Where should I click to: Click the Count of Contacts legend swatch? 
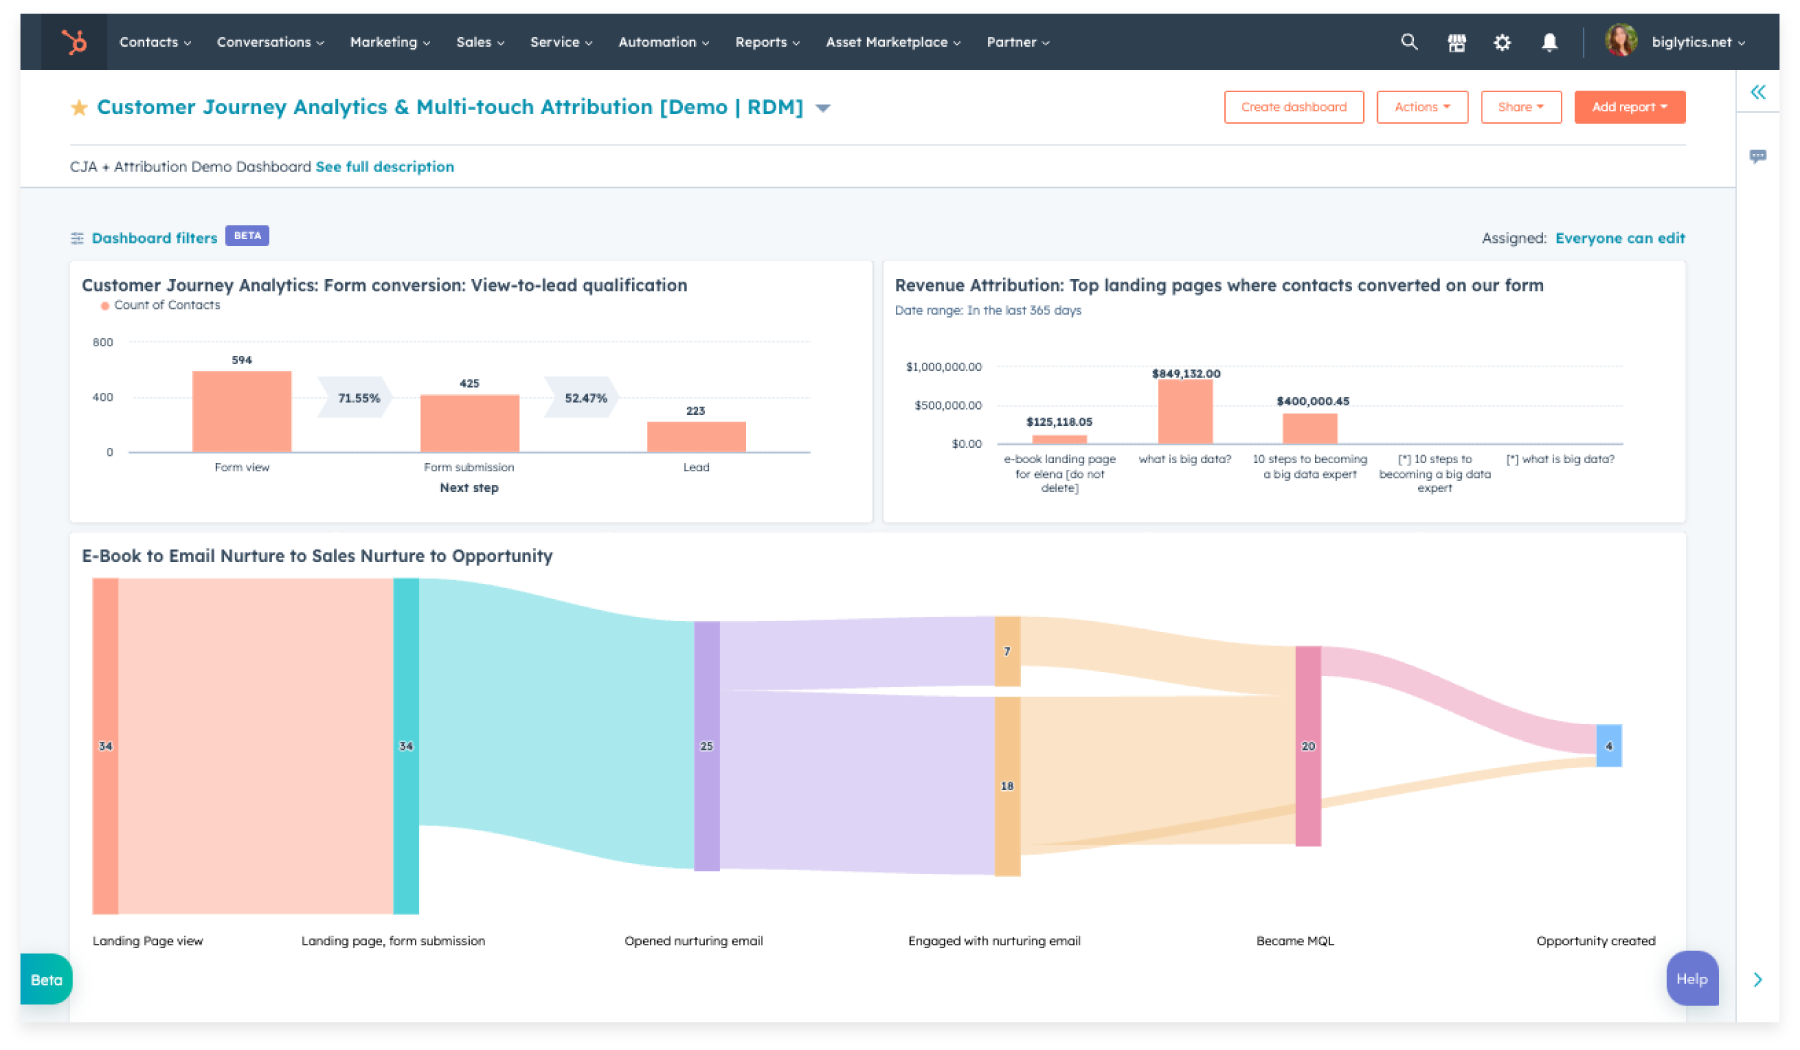pos(105,306)
